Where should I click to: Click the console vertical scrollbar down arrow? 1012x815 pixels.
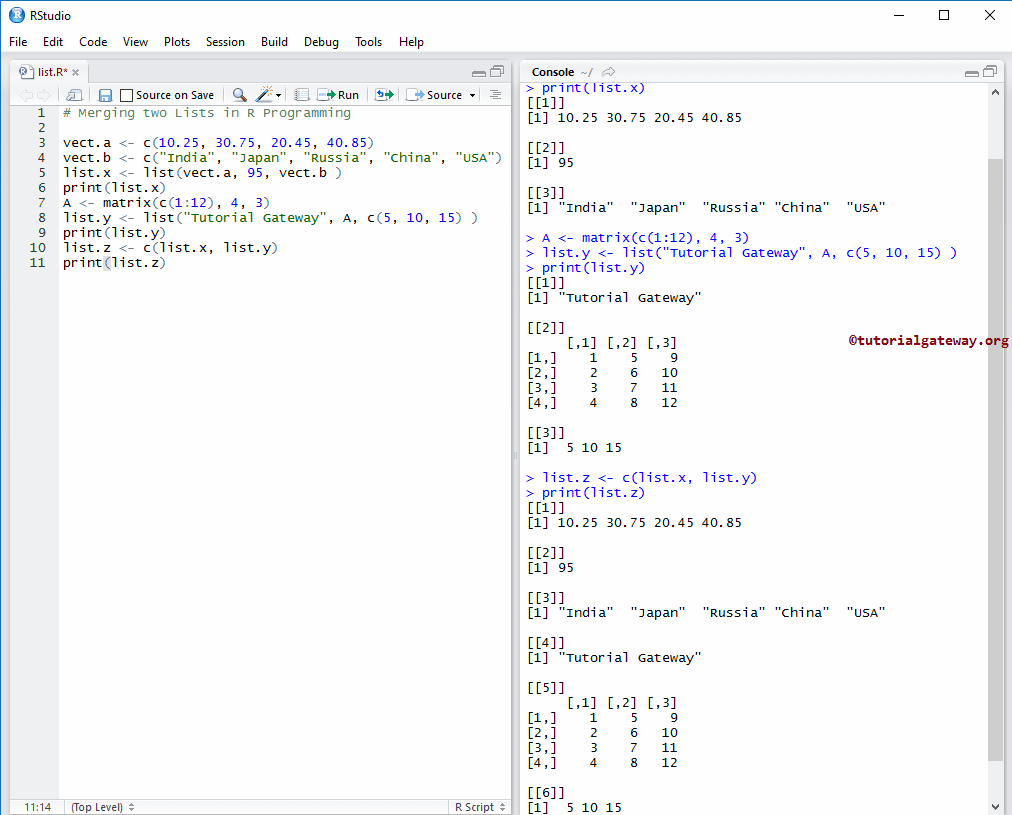(x=995, y=806)
